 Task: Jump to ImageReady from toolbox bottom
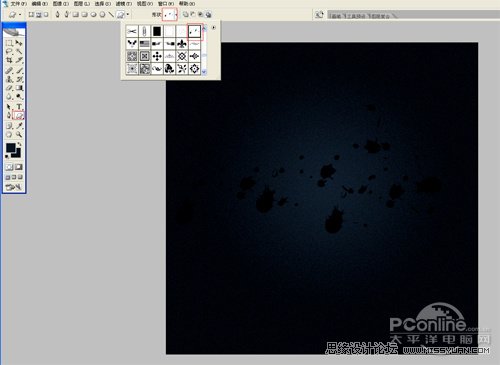(14, 187)
